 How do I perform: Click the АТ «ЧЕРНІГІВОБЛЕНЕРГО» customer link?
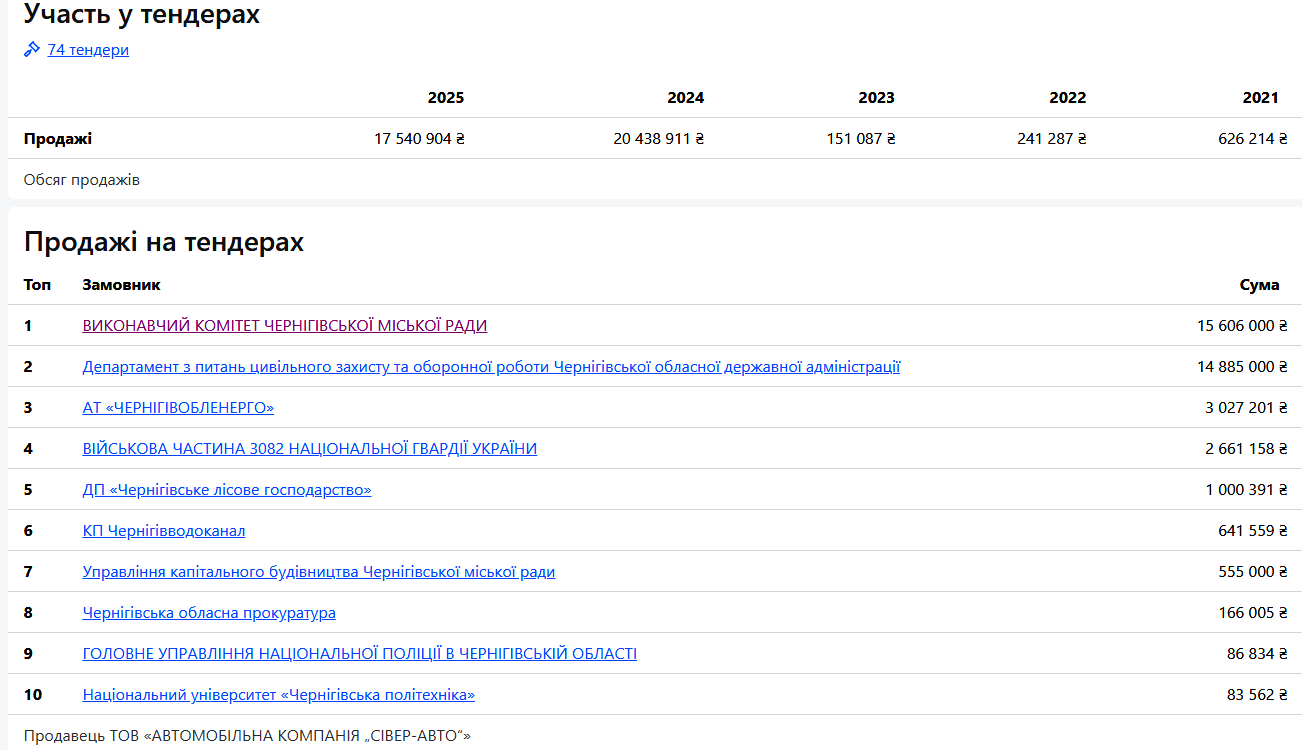[x=178, y=408]
